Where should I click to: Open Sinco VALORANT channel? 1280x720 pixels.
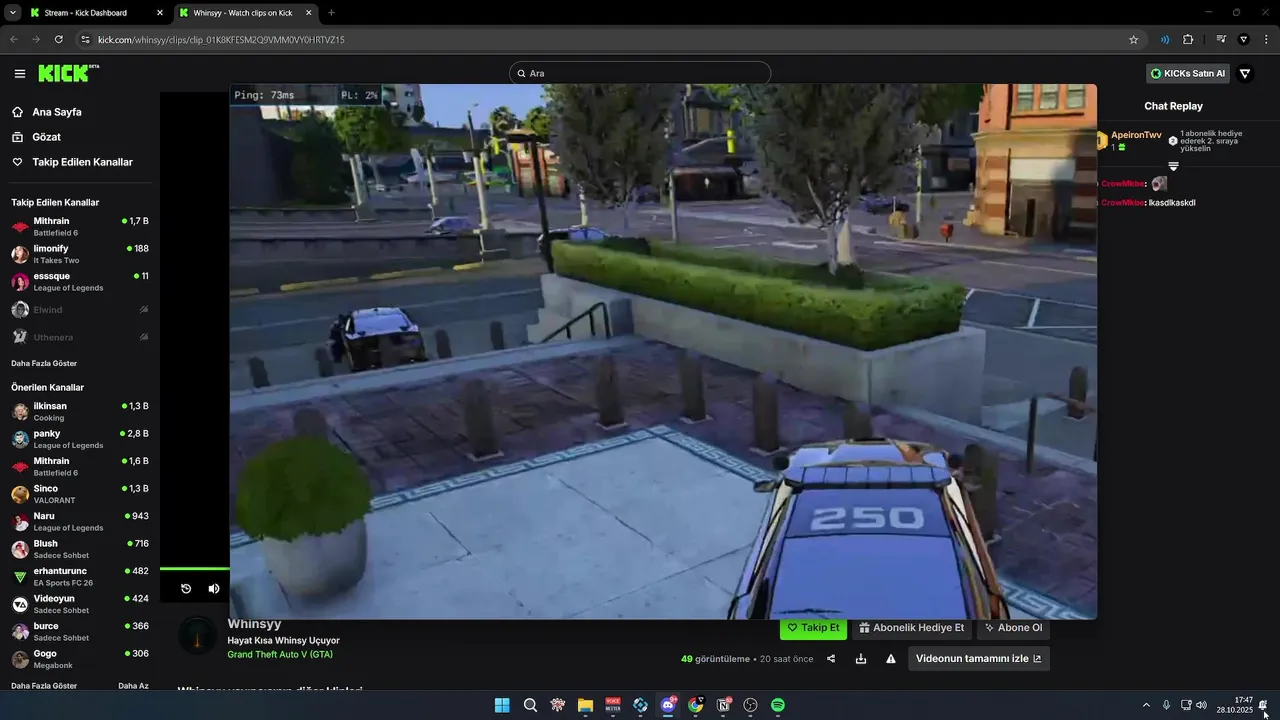click(80, 494)
